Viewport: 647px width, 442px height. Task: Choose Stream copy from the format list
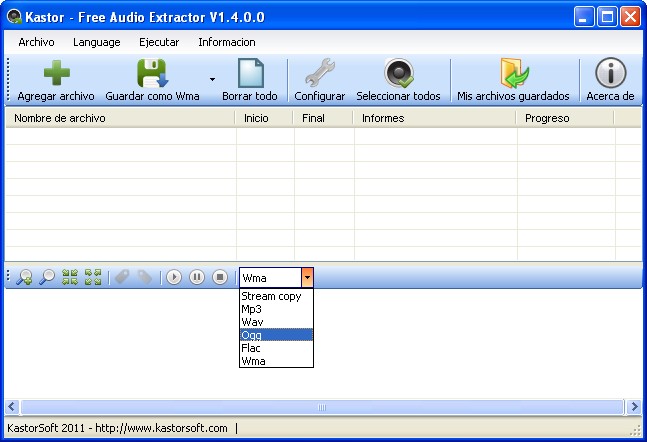276,296
